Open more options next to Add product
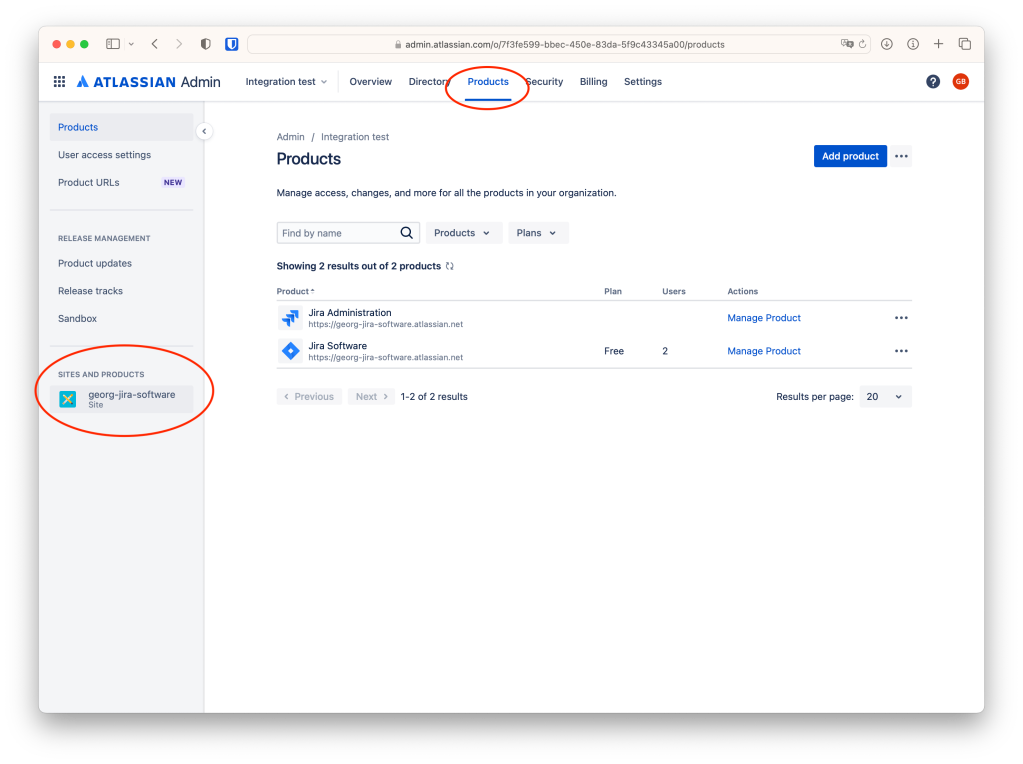The height and width of the screenshot is (764, 1023). [x=901, y=156]
